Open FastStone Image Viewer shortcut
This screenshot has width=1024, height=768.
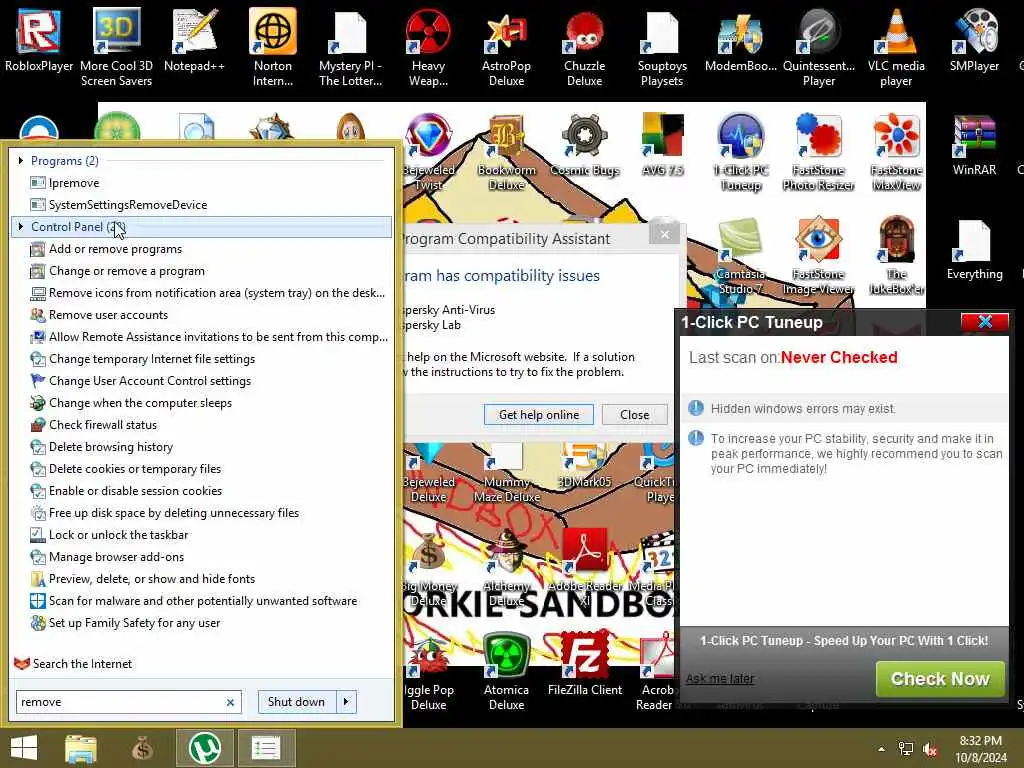[818, 256]
